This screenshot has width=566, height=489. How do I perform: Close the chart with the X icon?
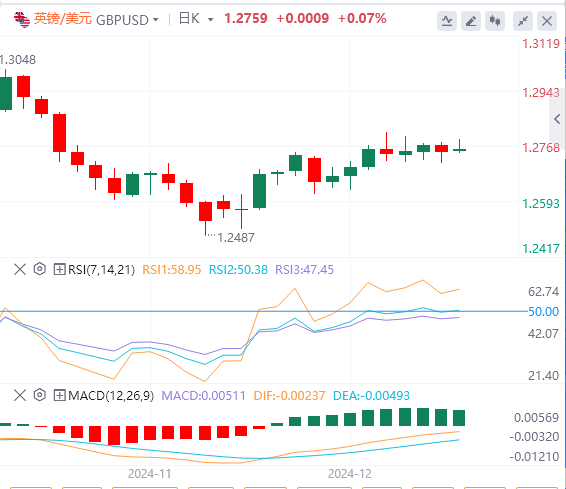tap(547, 21)
